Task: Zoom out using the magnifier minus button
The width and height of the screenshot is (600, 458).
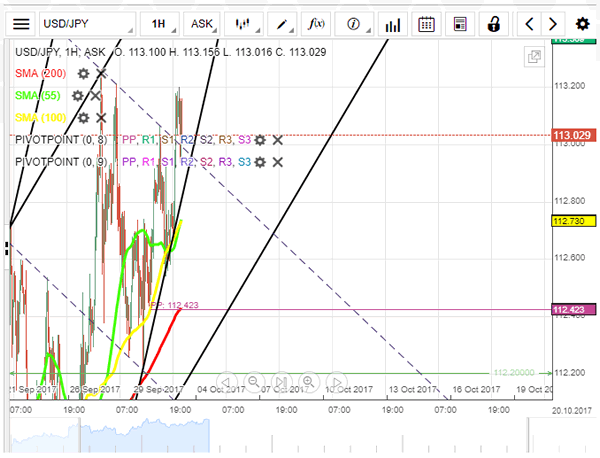Action: pyautogui.click(x=254, y=381)
